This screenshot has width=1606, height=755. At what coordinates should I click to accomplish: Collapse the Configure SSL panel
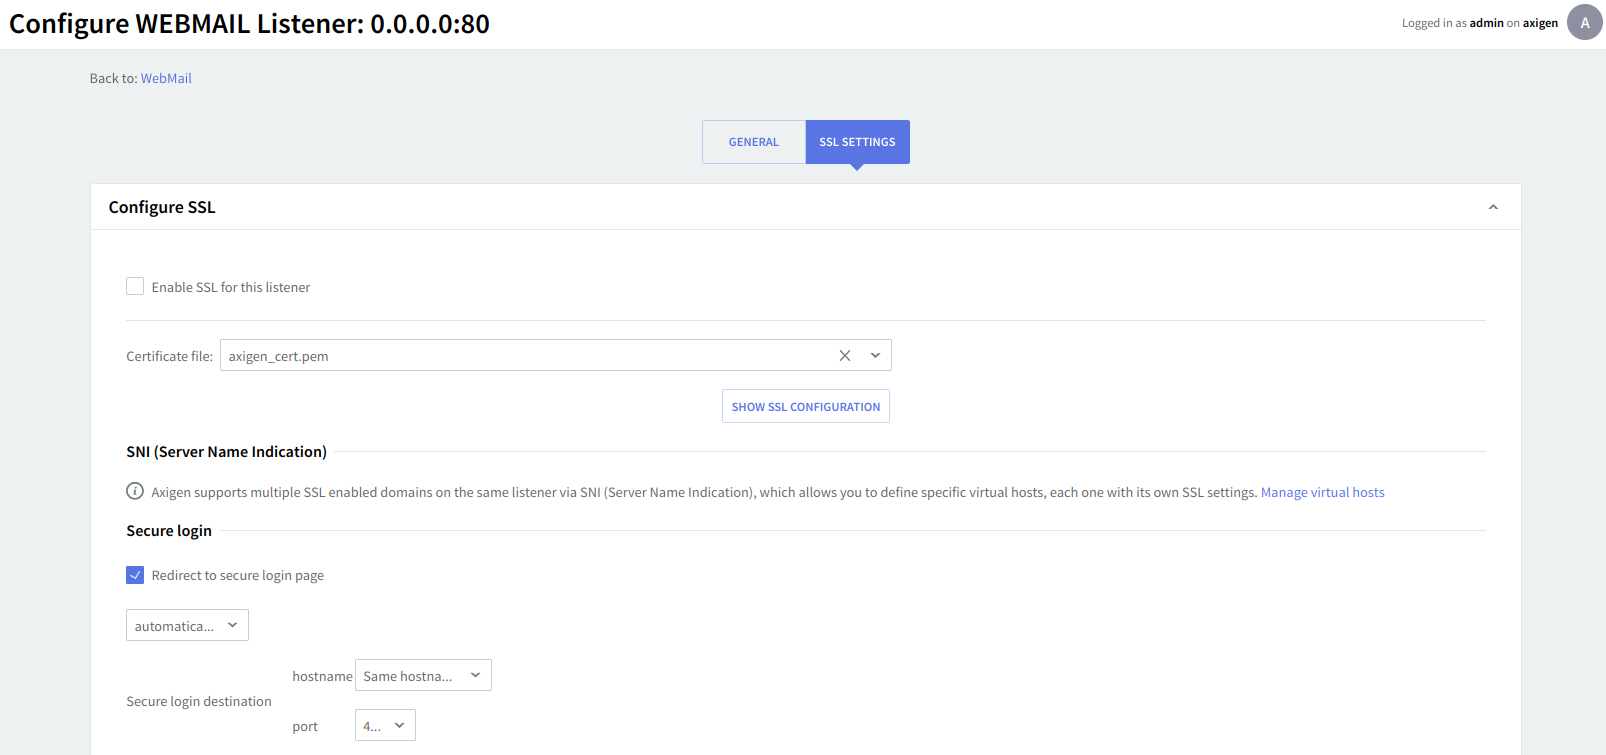coord(1493,207)
